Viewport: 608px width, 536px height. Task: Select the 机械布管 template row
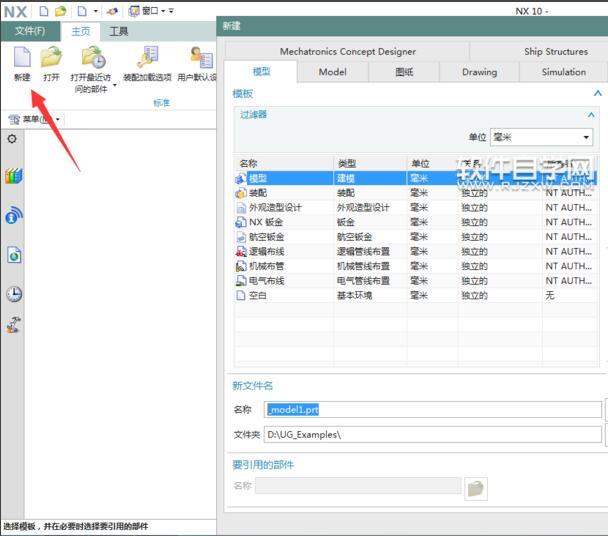(x=416, y=266)
